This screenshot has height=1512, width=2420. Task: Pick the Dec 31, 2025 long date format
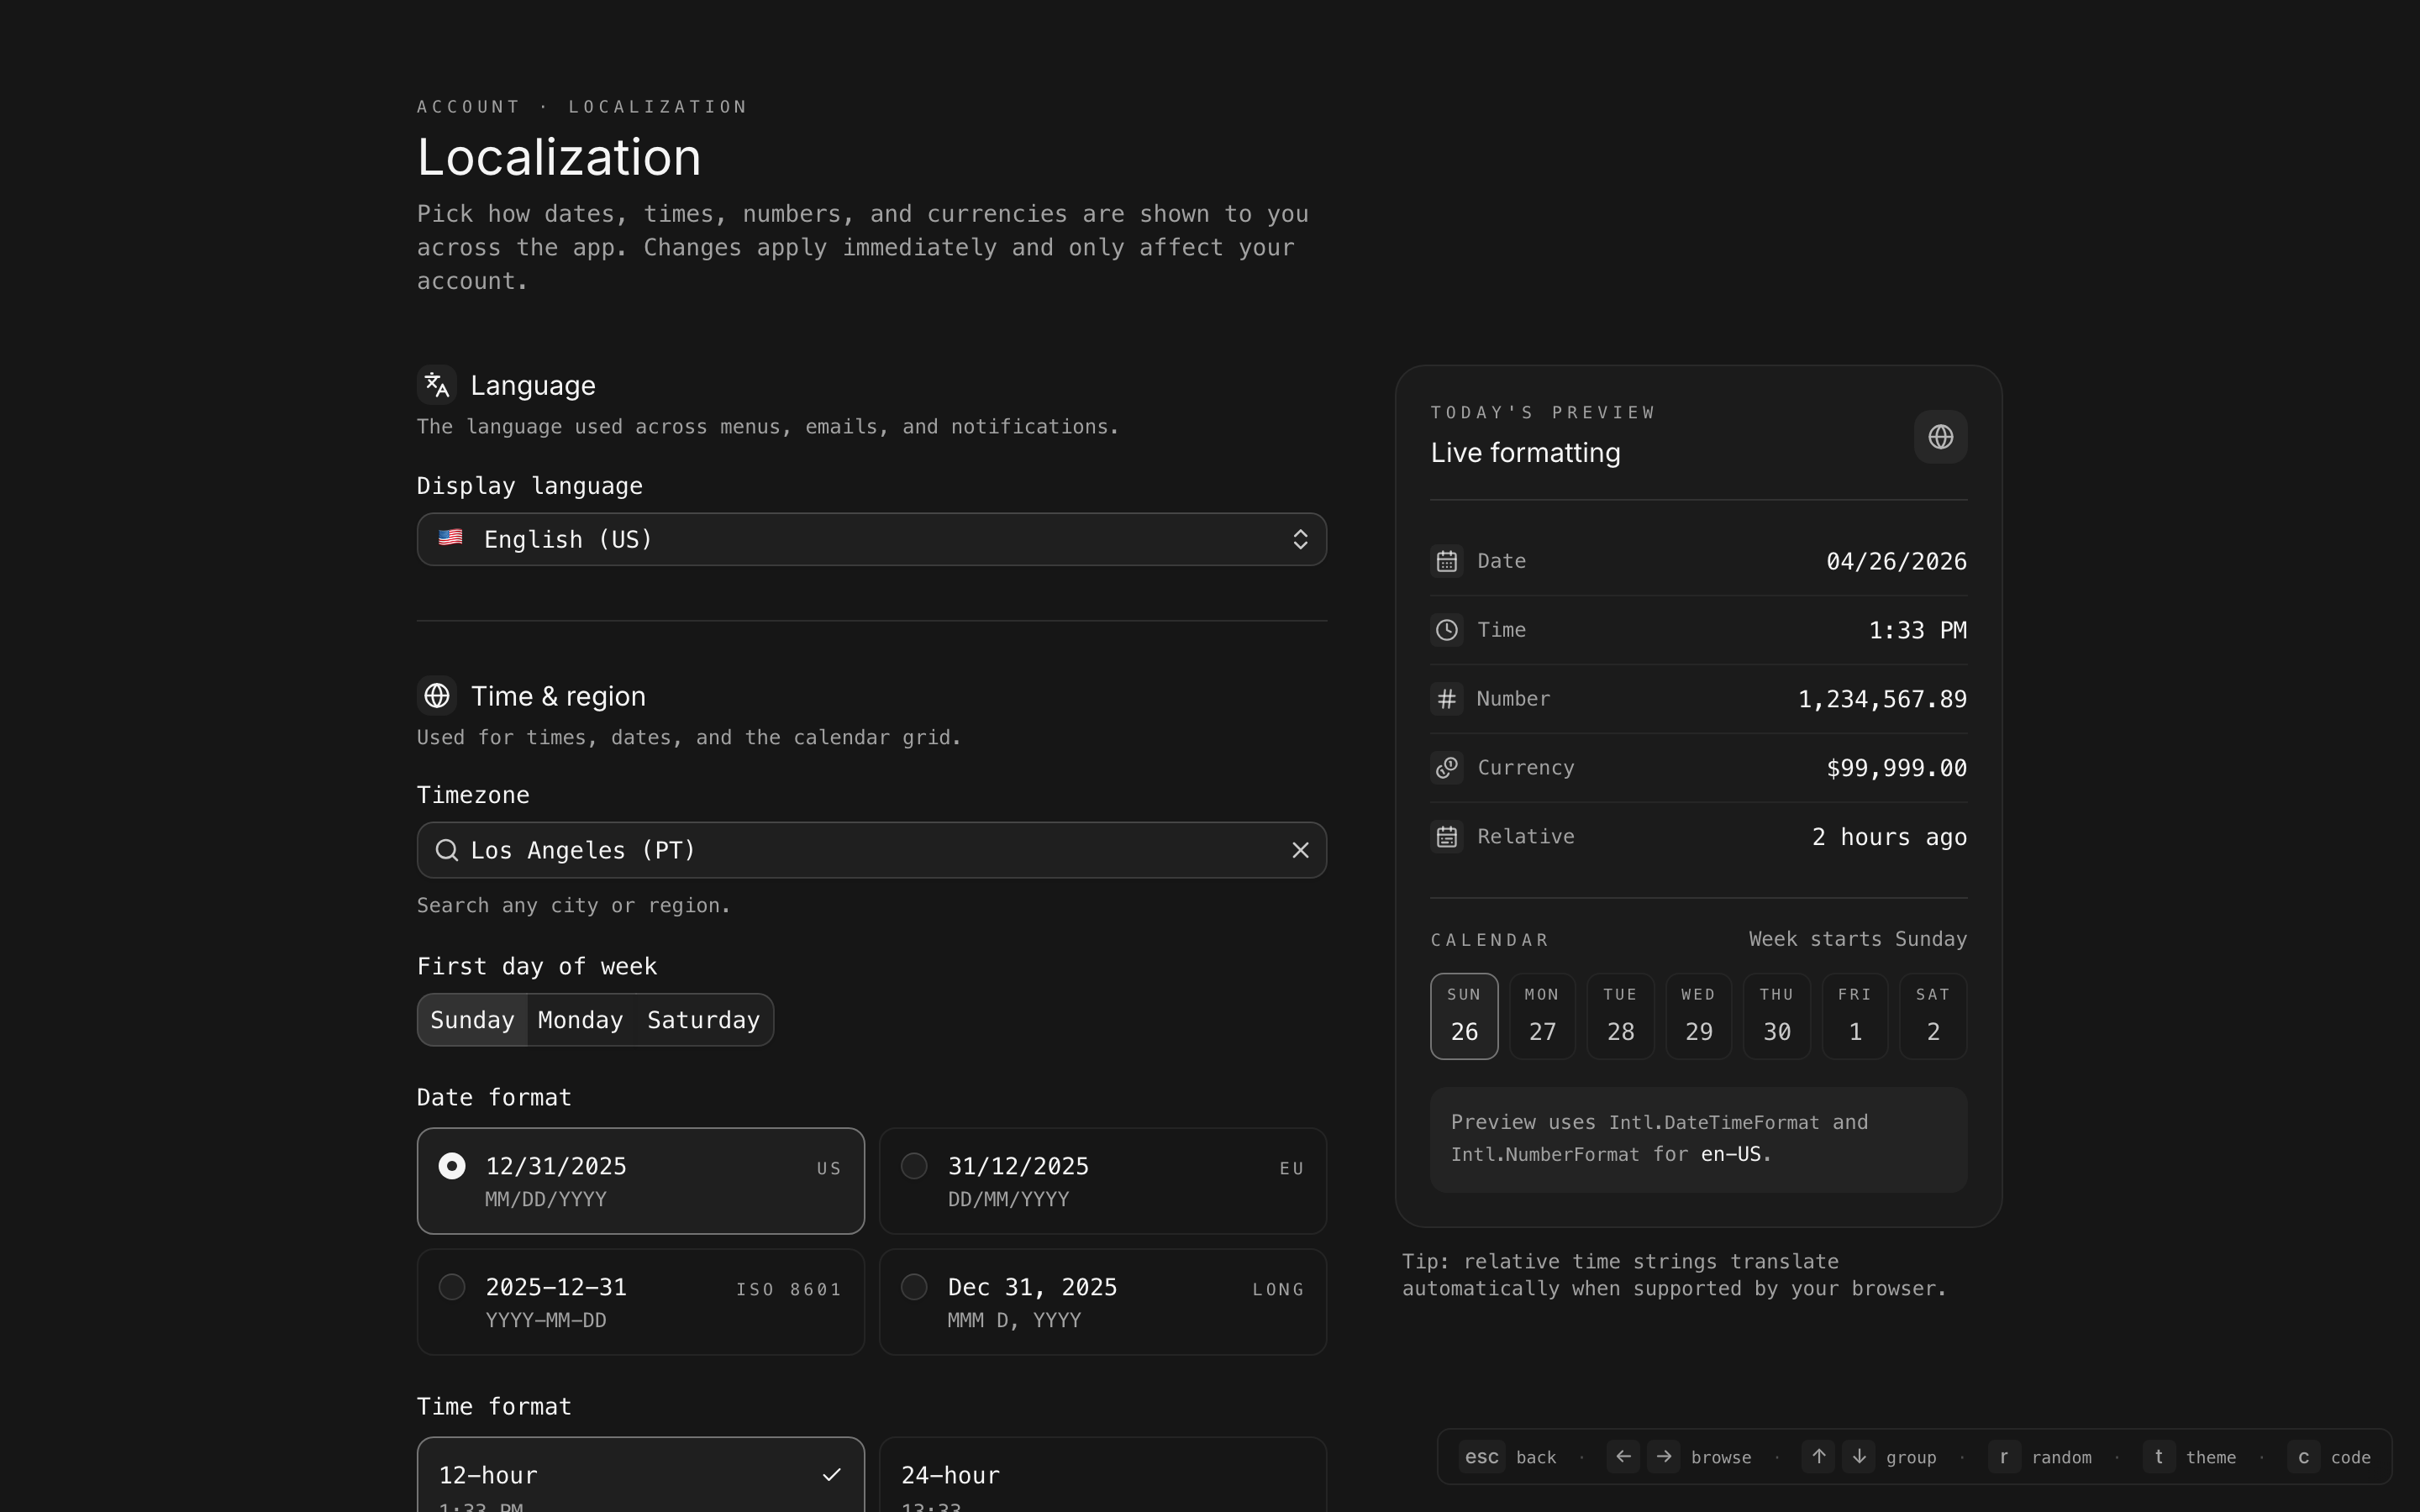1102,1302
